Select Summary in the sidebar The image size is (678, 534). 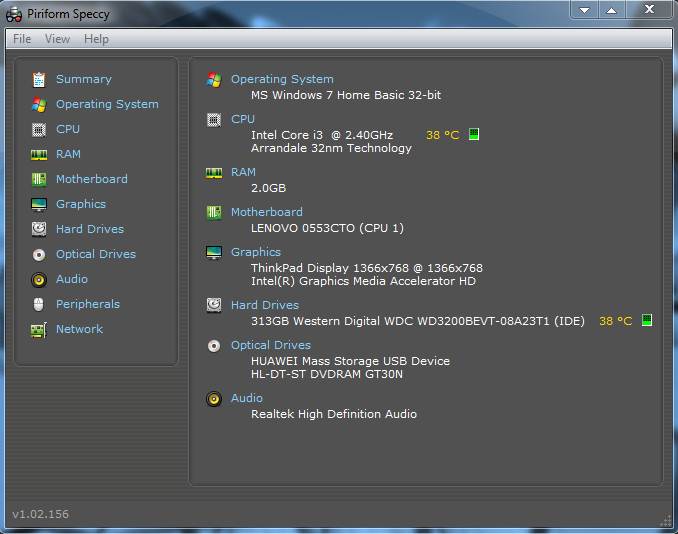pos(84,79)
